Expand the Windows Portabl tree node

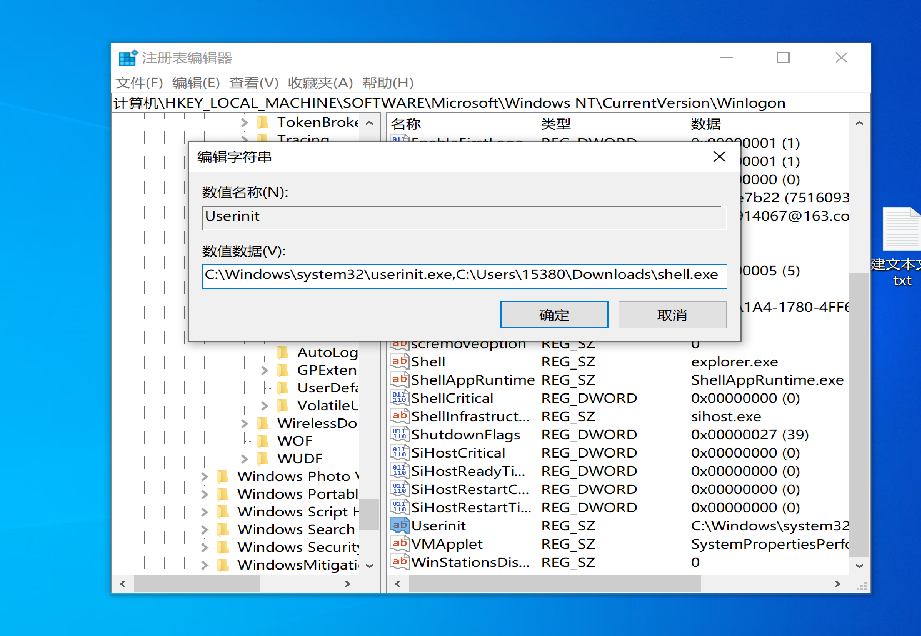tap(204, 494)
